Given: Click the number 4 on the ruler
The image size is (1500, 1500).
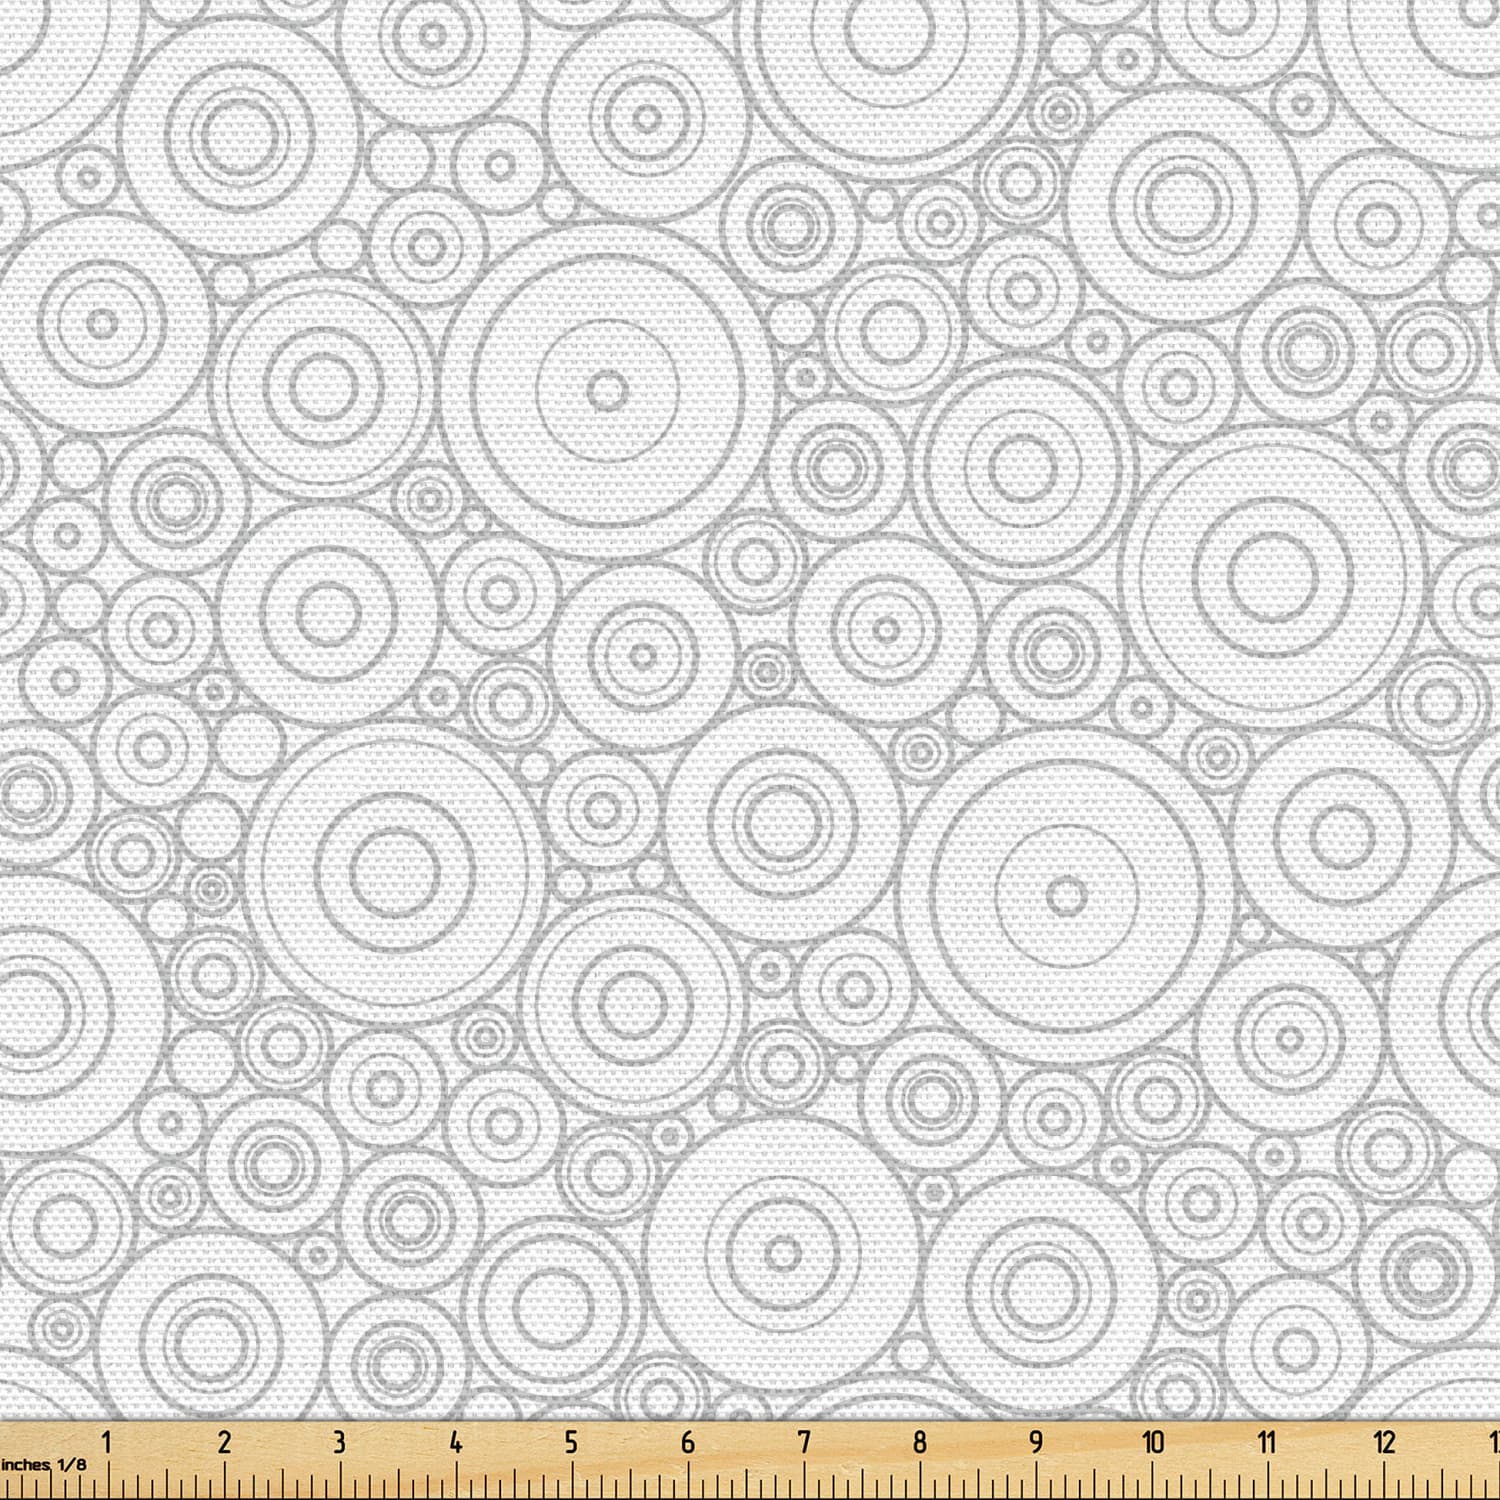Looking at the screenshot, I should (456, 1442).
